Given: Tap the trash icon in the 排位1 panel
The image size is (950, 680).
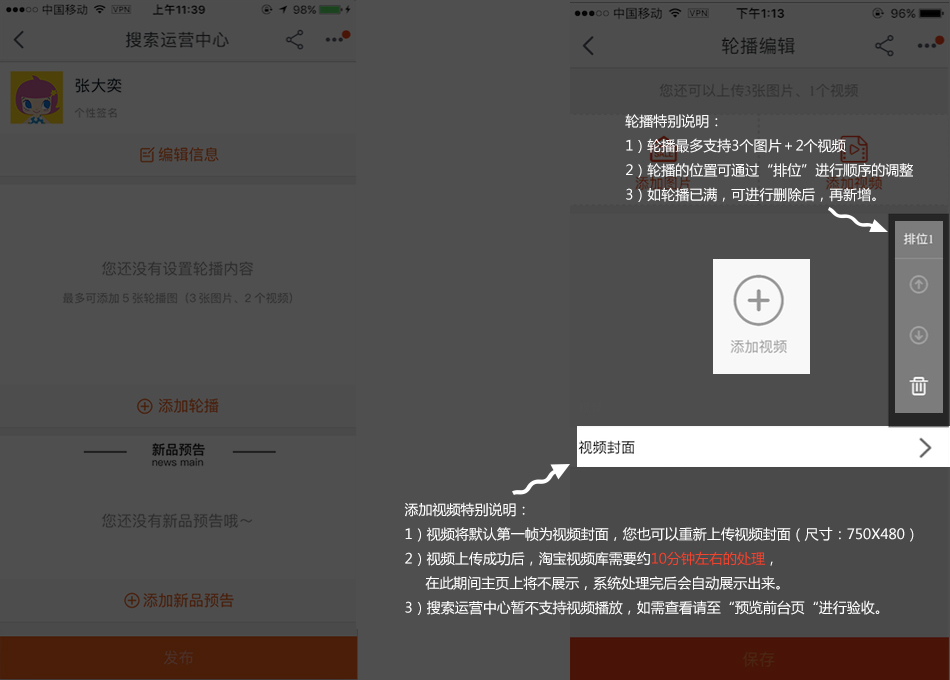Looking at the screenshot, I should click(x=918, y=384).
